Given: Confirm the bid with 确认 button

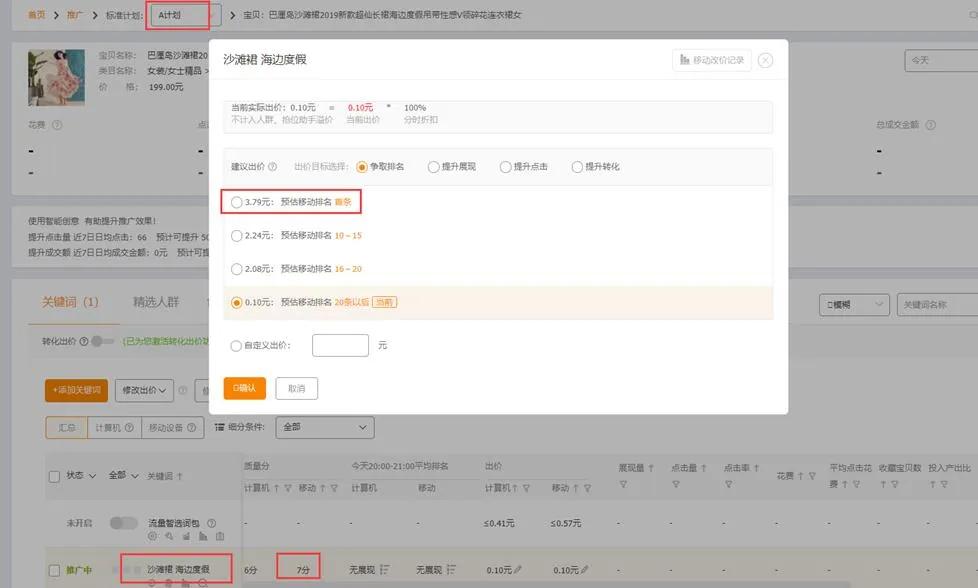Looking at the screenshot, I should (244, 388).
